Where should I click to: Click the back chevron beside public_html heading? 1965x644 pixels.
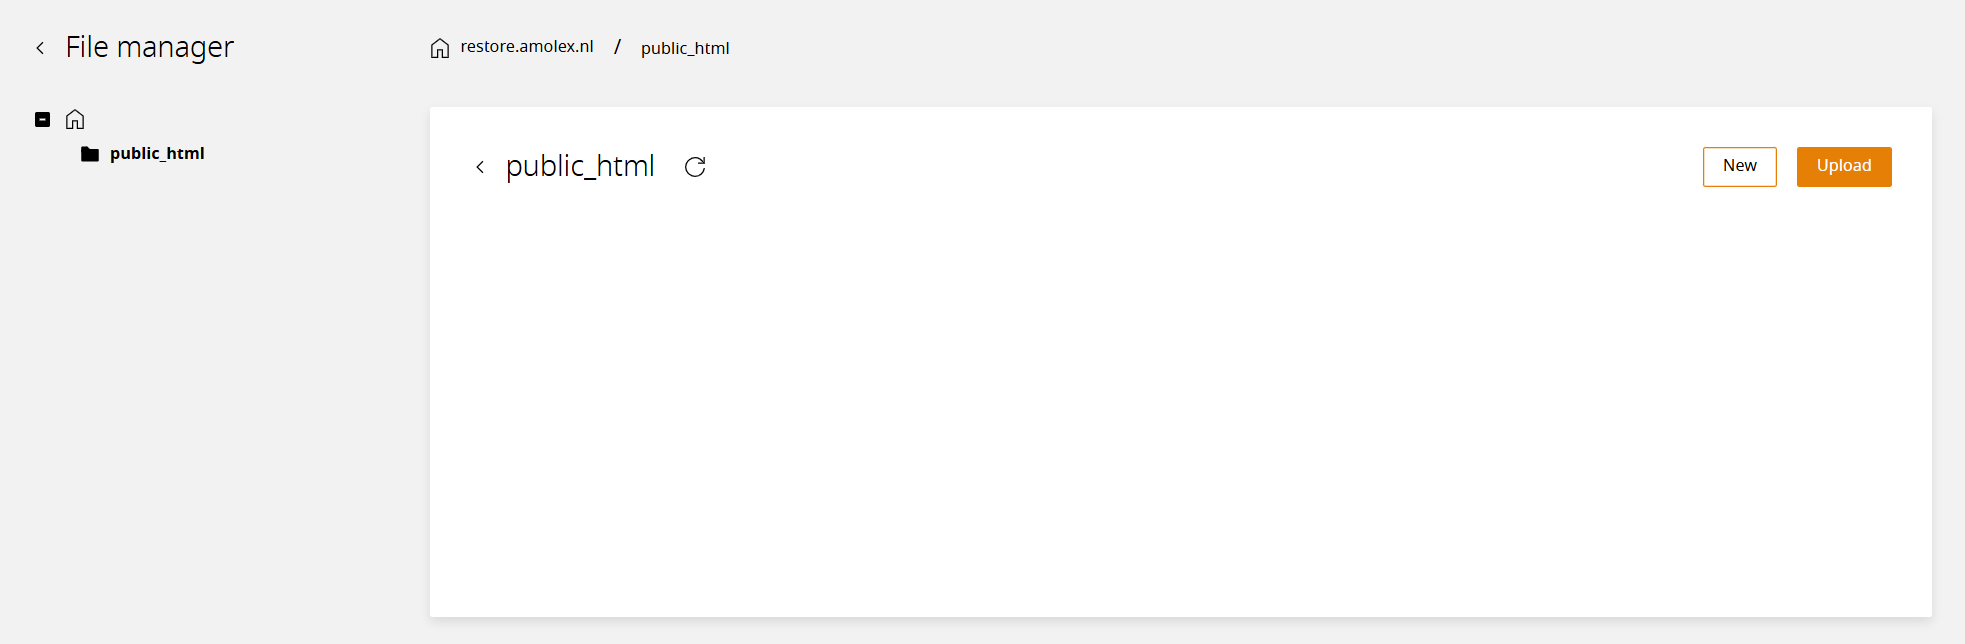pos(480,167)
